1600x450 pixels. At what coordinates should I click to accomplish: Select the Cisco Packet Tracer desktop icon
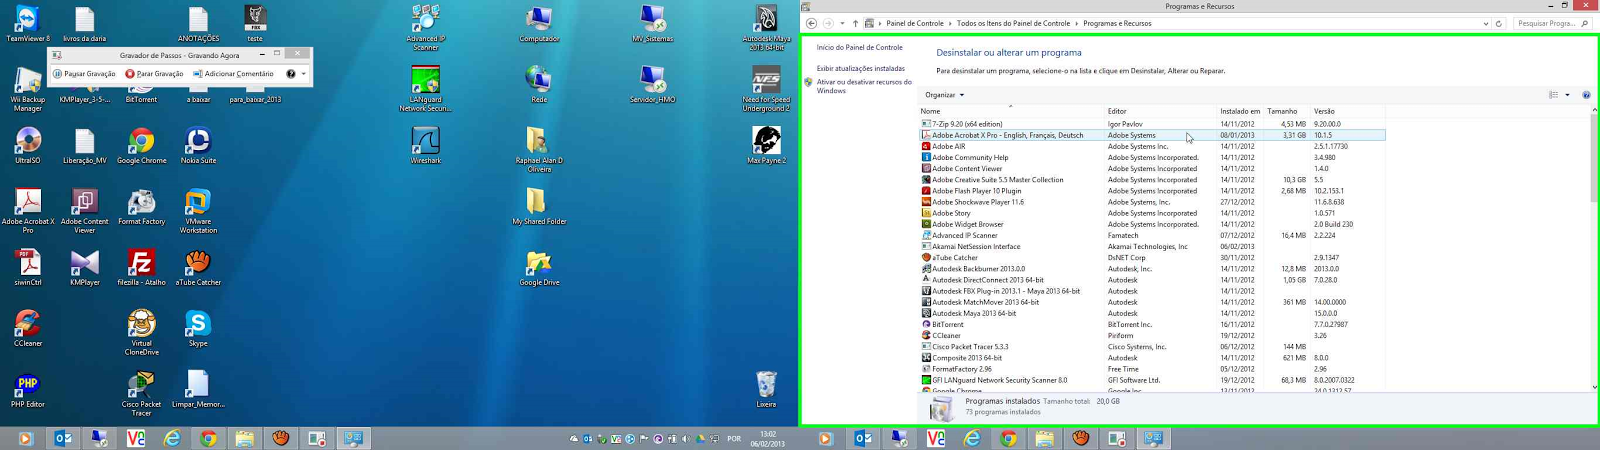(x=142, y=394)
